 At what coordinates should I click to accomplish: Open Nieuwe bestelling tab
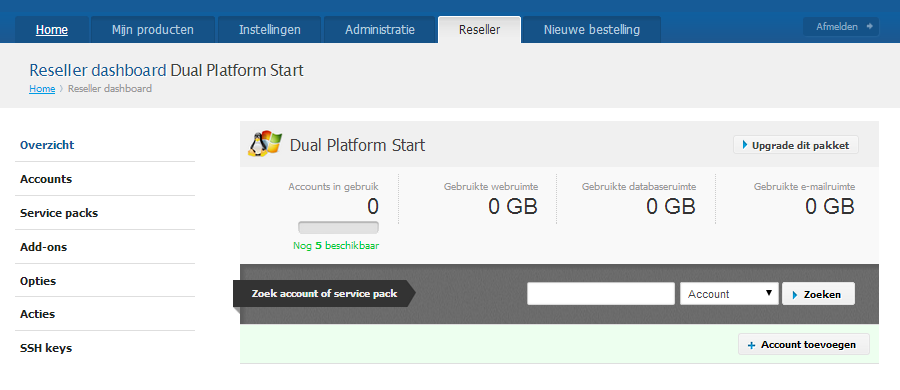pyautogui.click(x=592, y=29)
